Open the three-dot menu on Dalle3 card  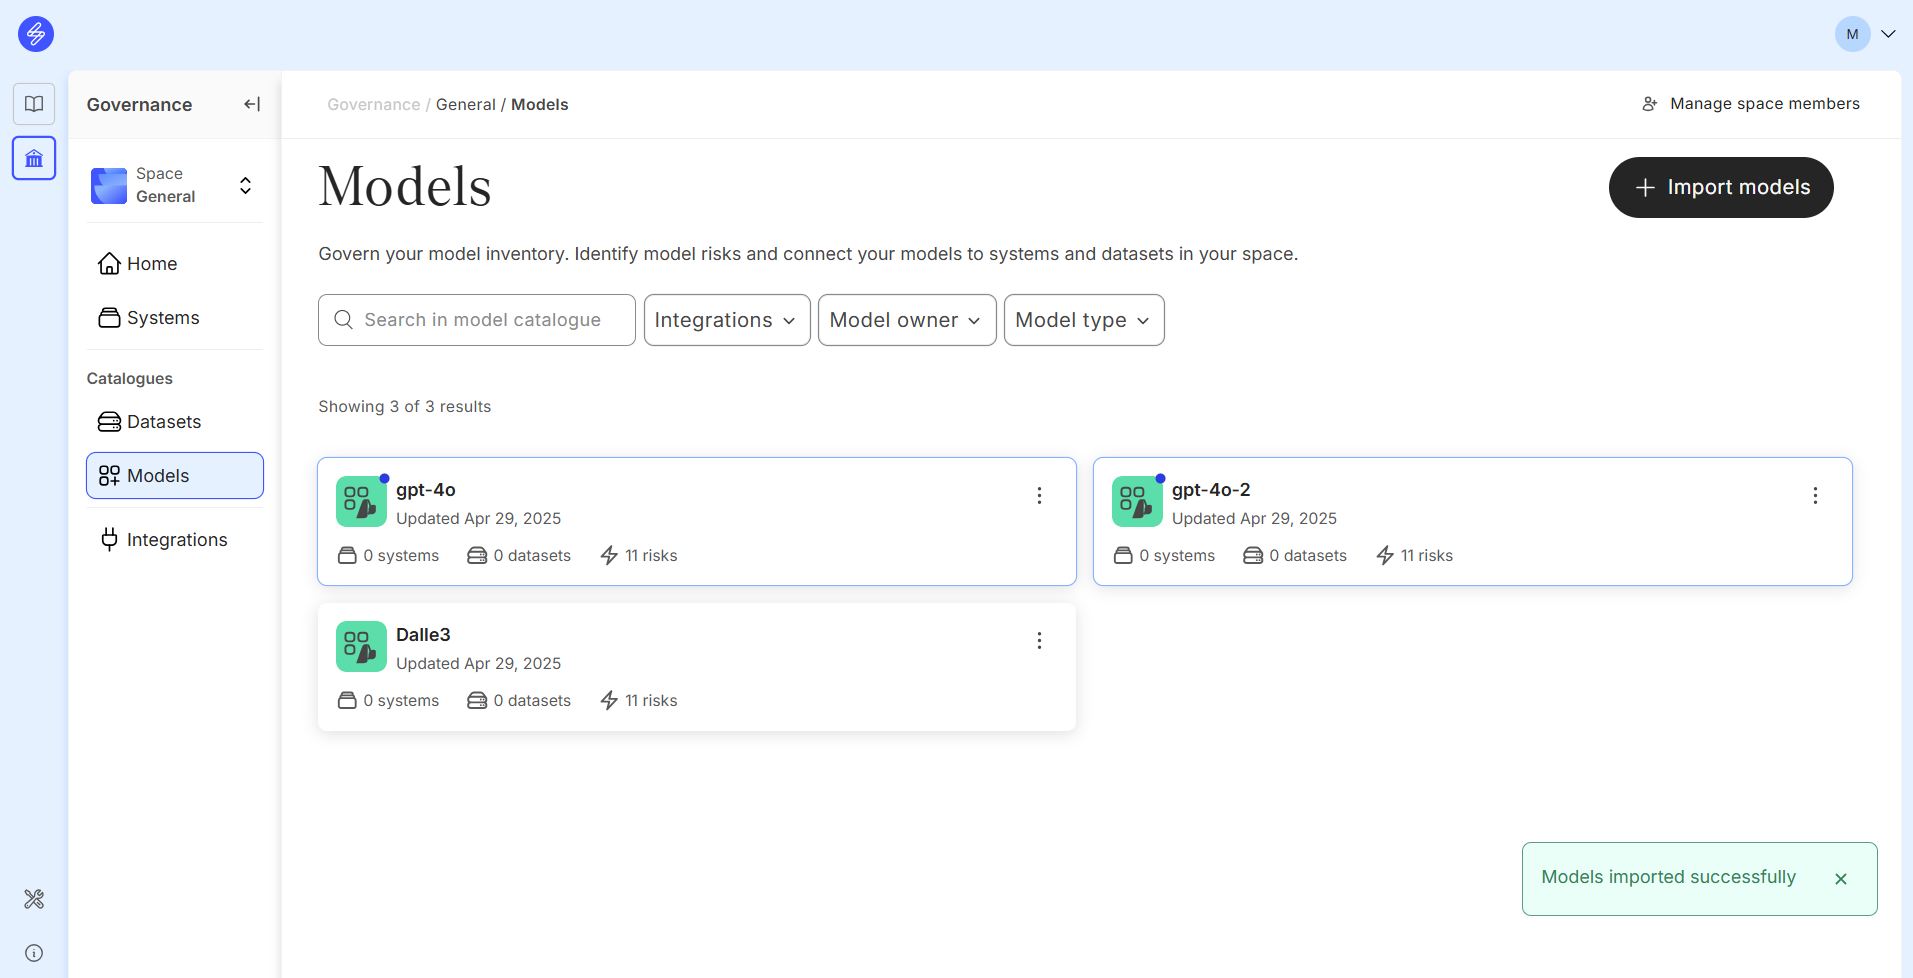pos(1039,641)
